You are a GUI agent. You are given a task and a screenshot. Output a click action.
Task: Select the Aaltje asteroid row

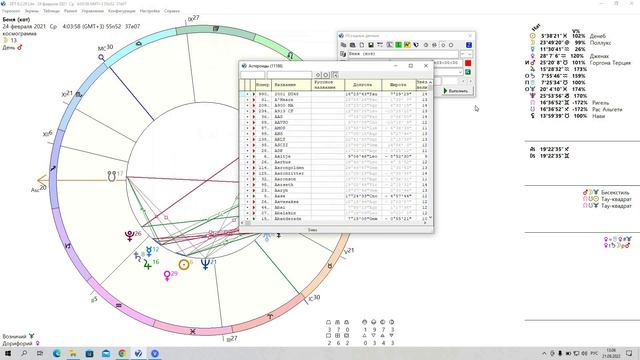click(x=335, y=156)
